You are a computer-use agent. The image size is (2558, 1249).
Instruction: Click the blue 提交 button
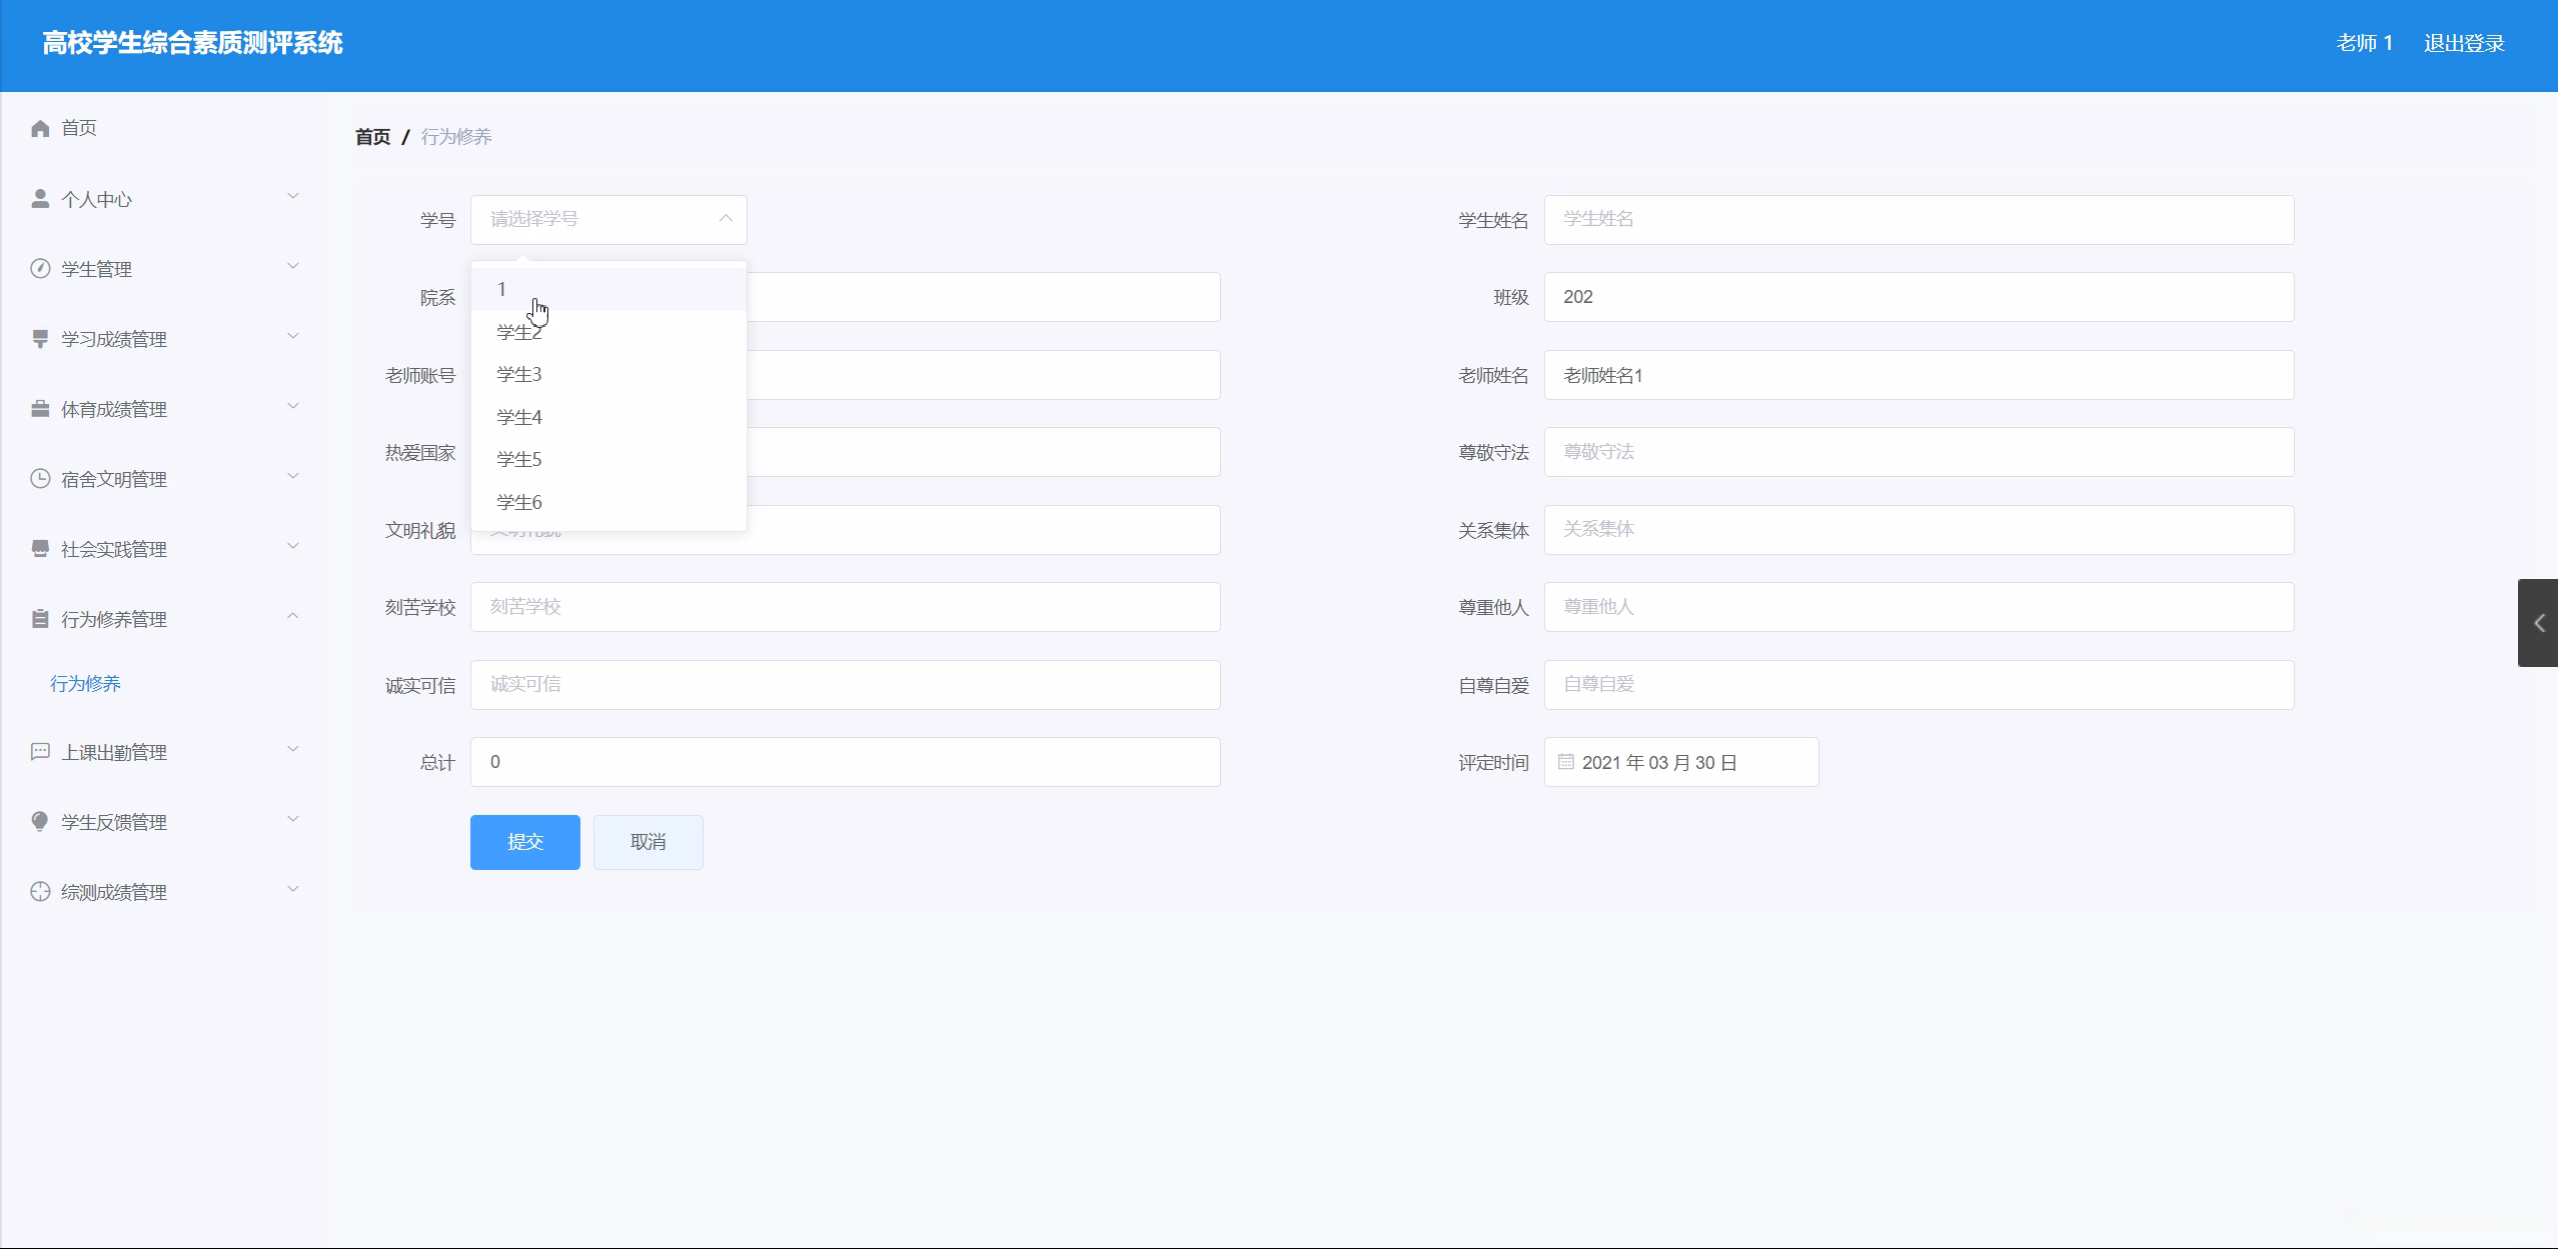pyautogui.click(x=525, y=842)
